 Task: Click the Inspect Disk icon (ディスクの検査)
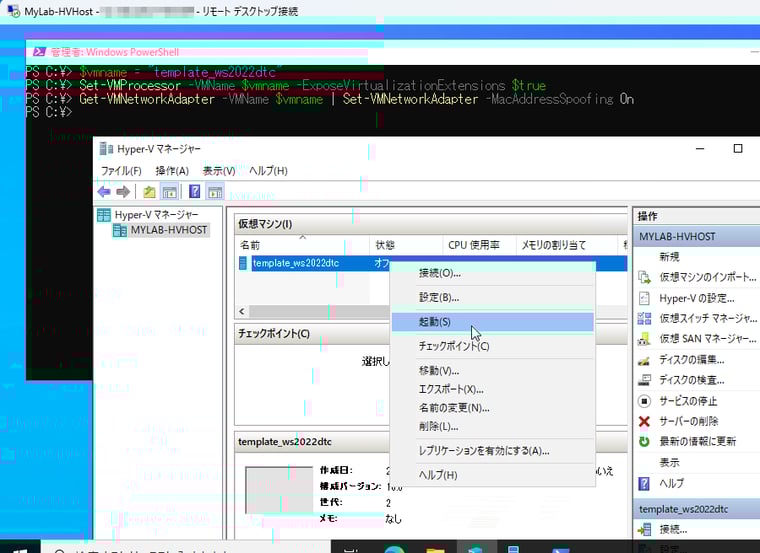pyautogui.click(x=644, y=380)
